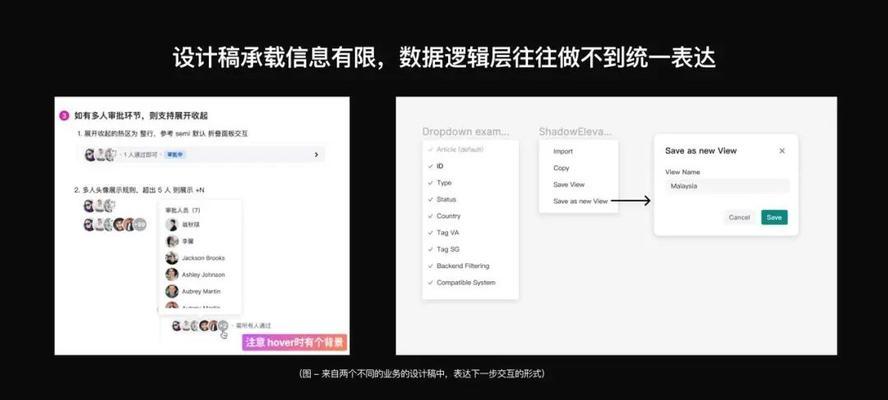Click the +N overflow avatar after five avatars
888x400 pixels.
[x=140, y=224]
